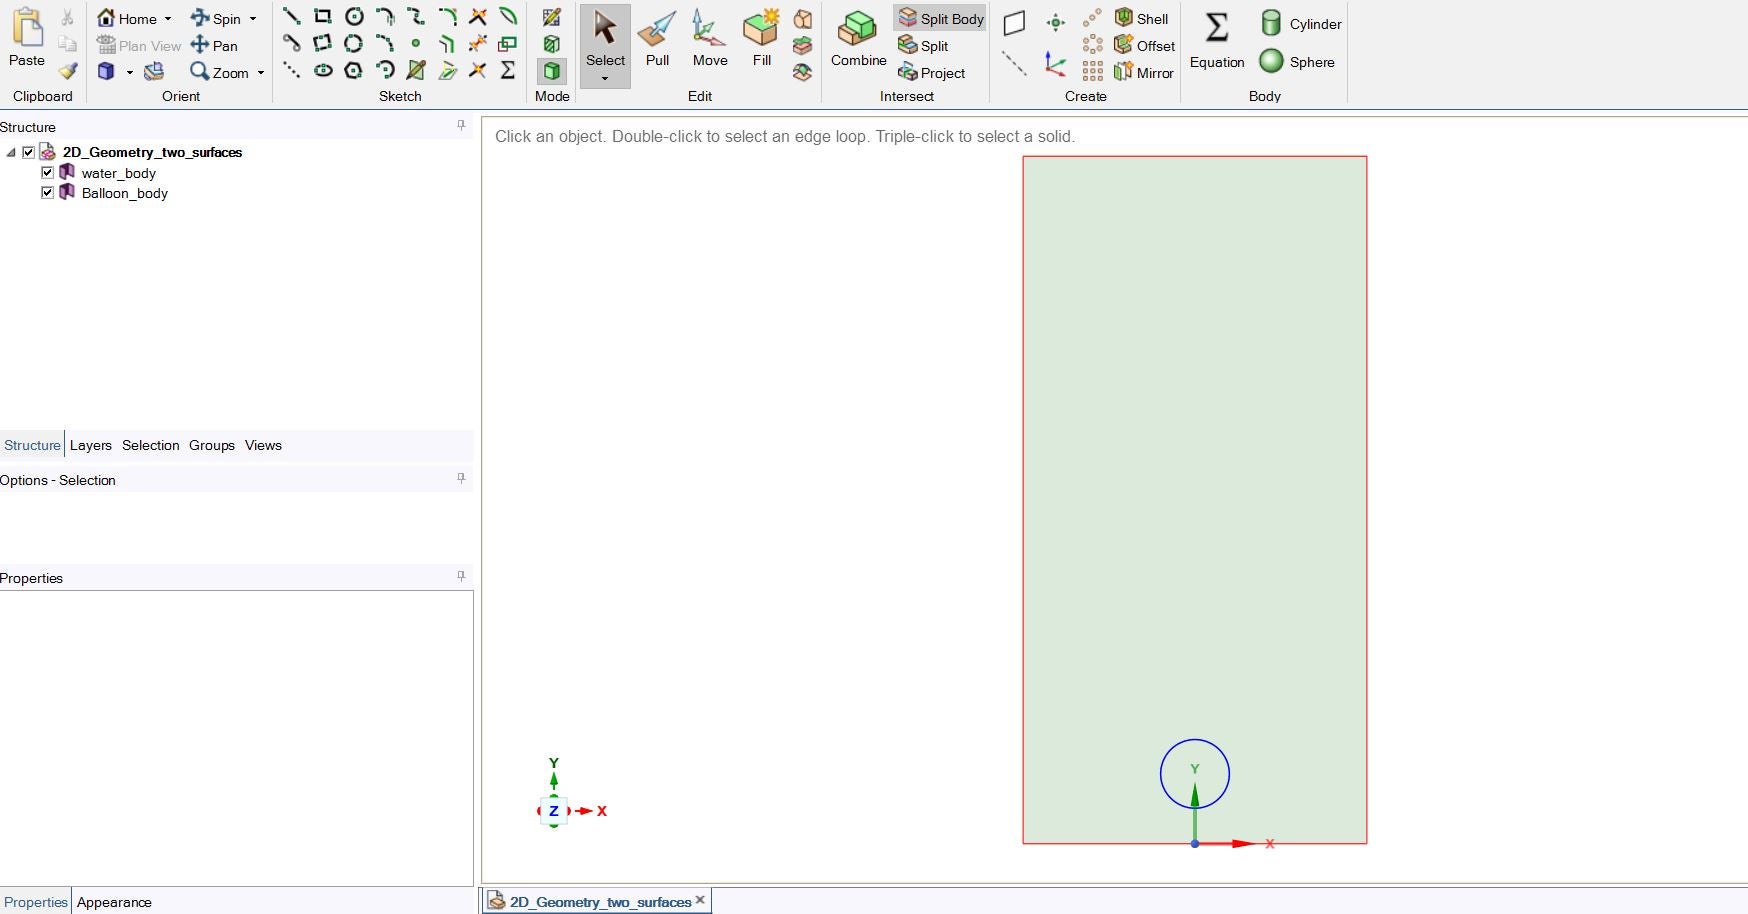Viewport: 1748px width, 914px height.
Task: Switch to the Selection tab
Action: pos(151,445)
